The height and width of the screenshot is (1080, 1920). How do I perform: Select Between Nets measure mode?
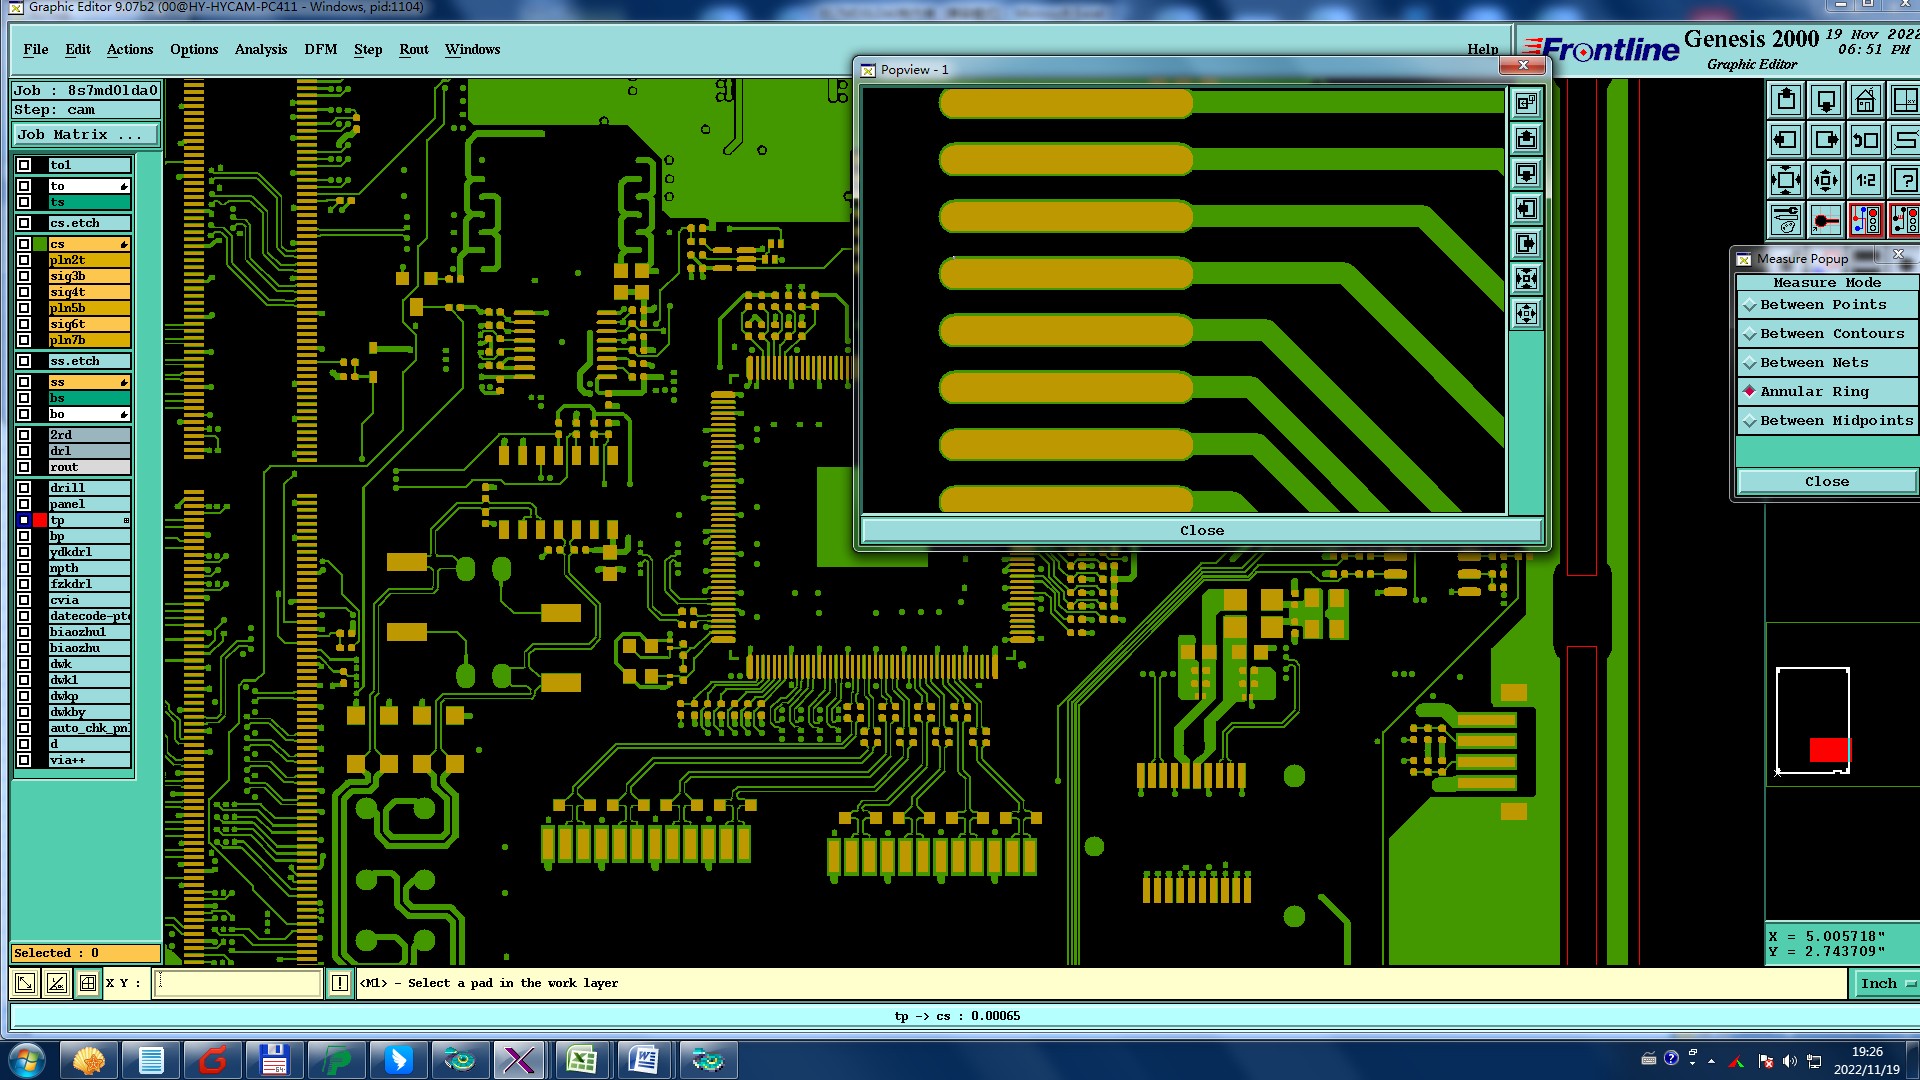pos(1813,363)
